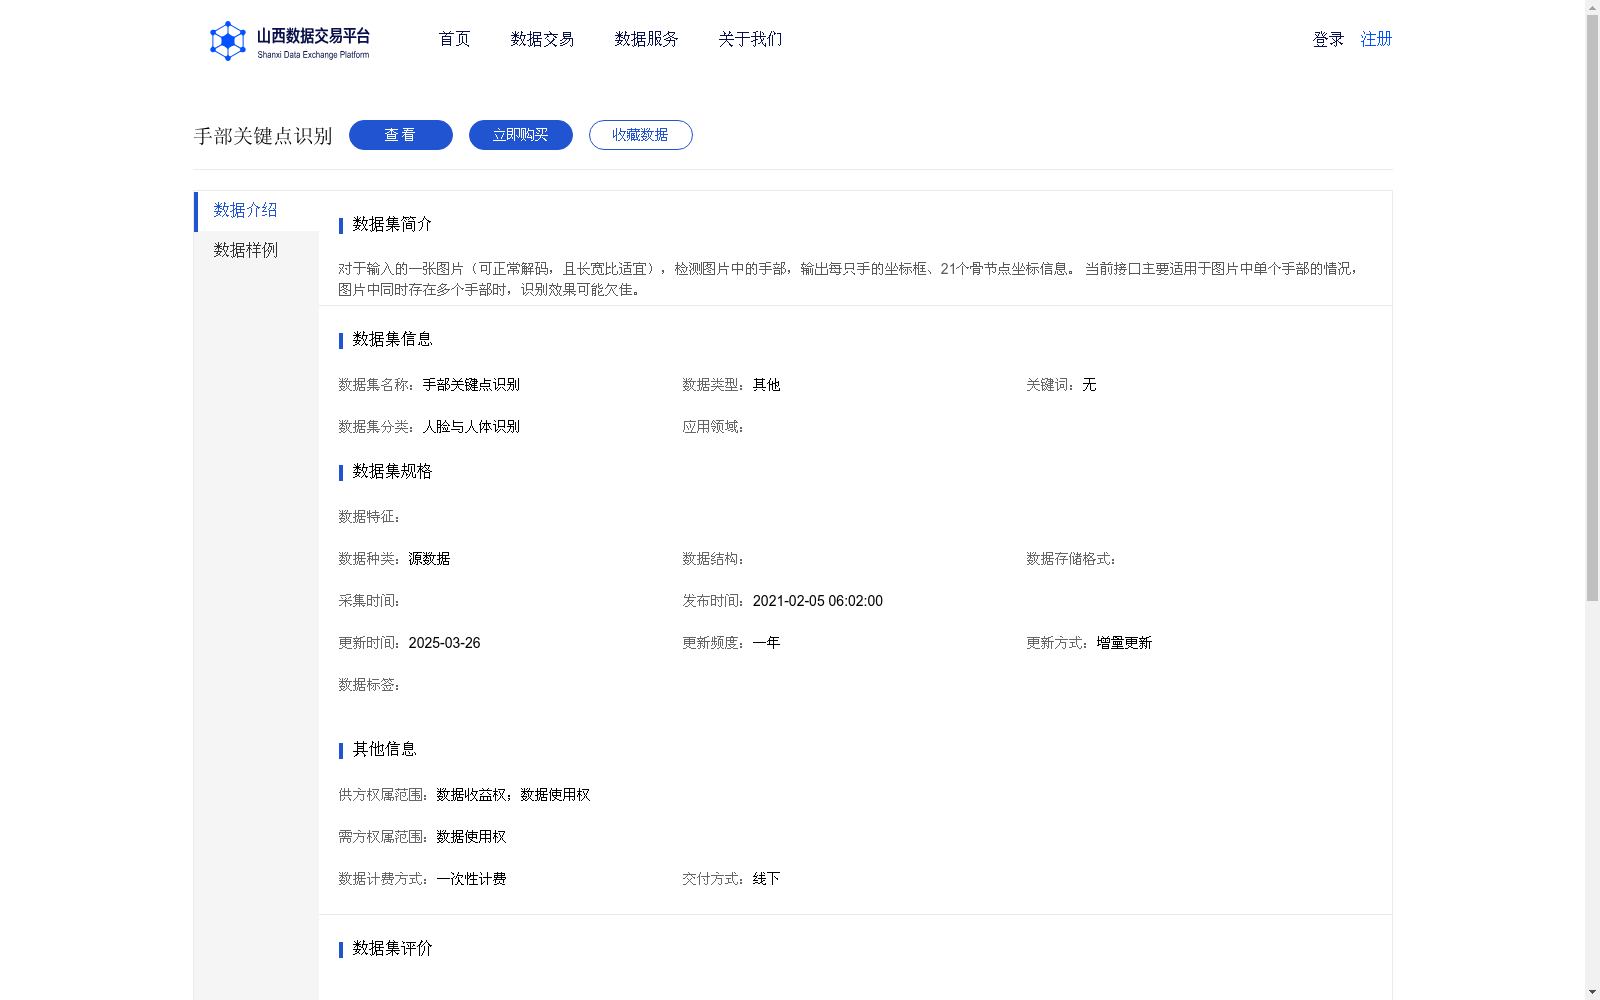Click the update method value 增量更新
This screenshot has height=1000, width=1600.
pos(1124,643)
